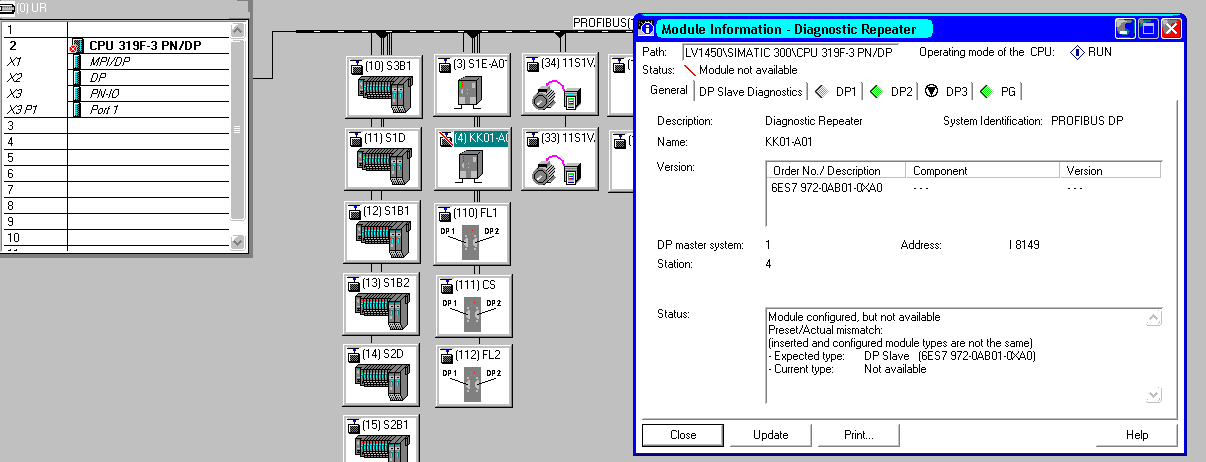
Task: Click the Module not available status icon
Action: 689,70
